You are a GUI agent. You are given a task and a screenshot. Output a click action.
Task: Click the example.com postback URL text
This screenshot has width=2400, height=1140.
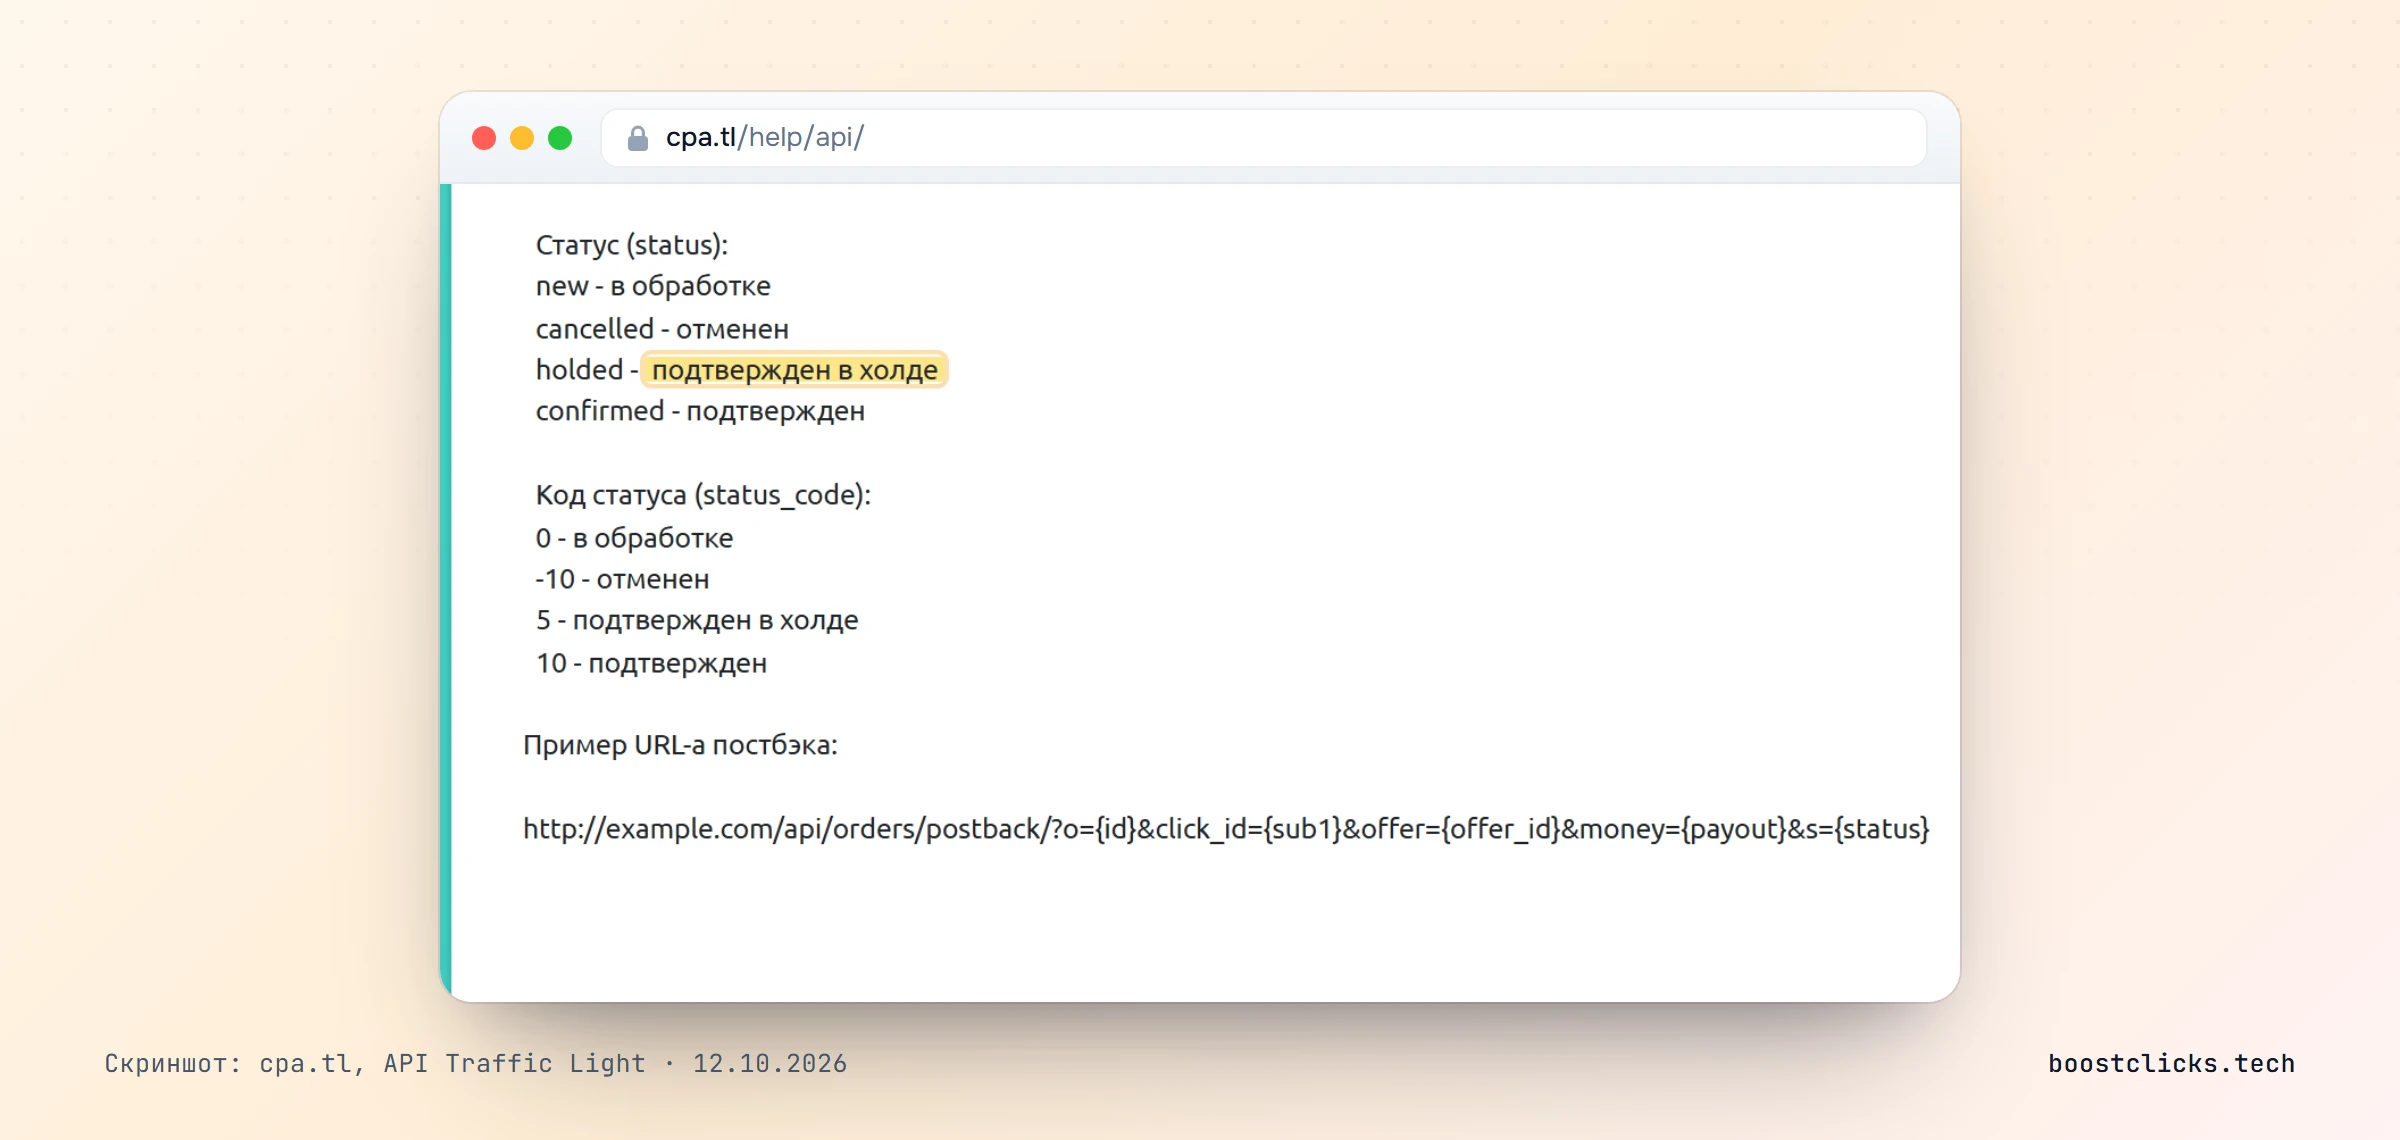coord(1226,829)
